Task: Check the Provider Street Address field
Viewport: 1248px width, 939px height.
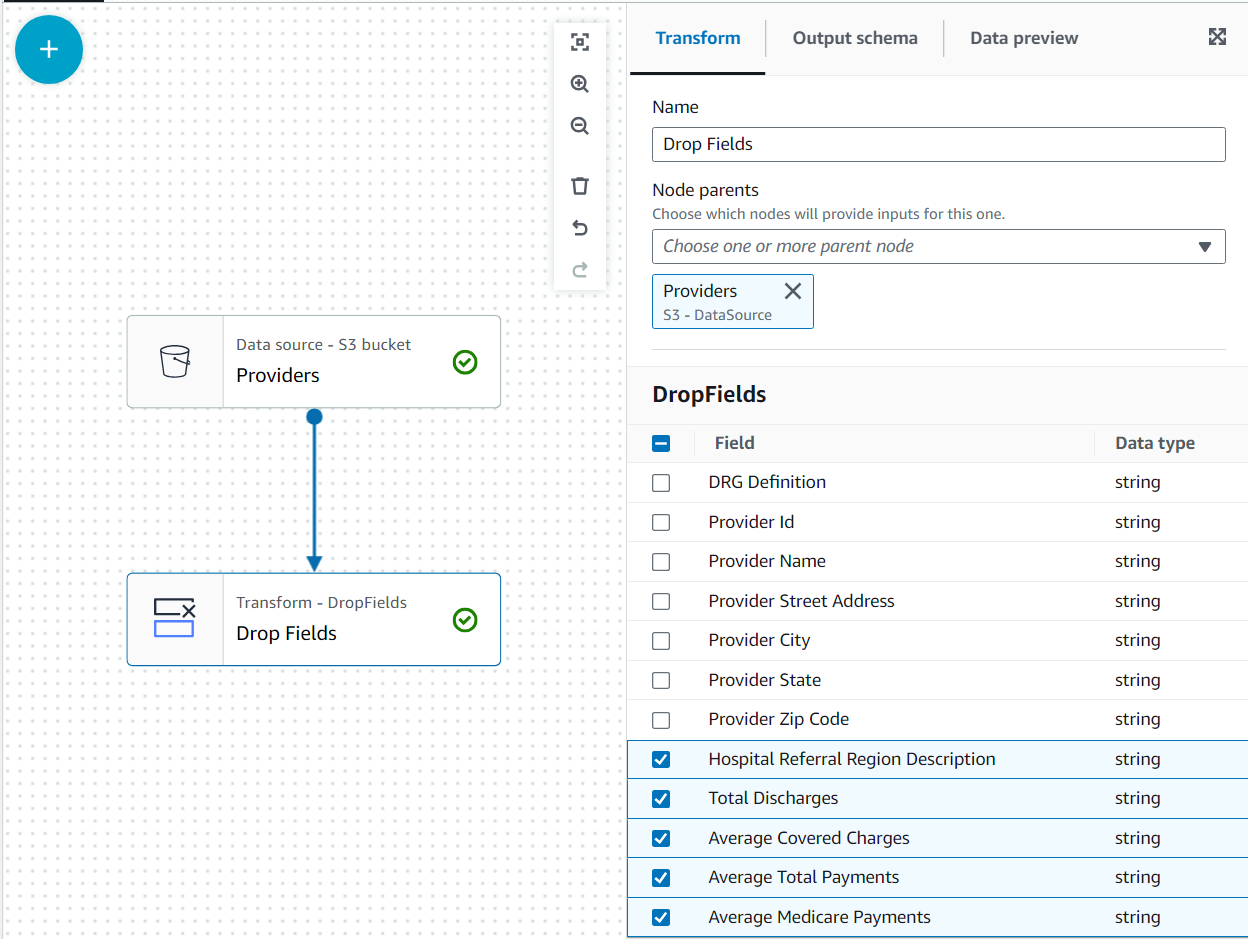Action: pos(661,601)
